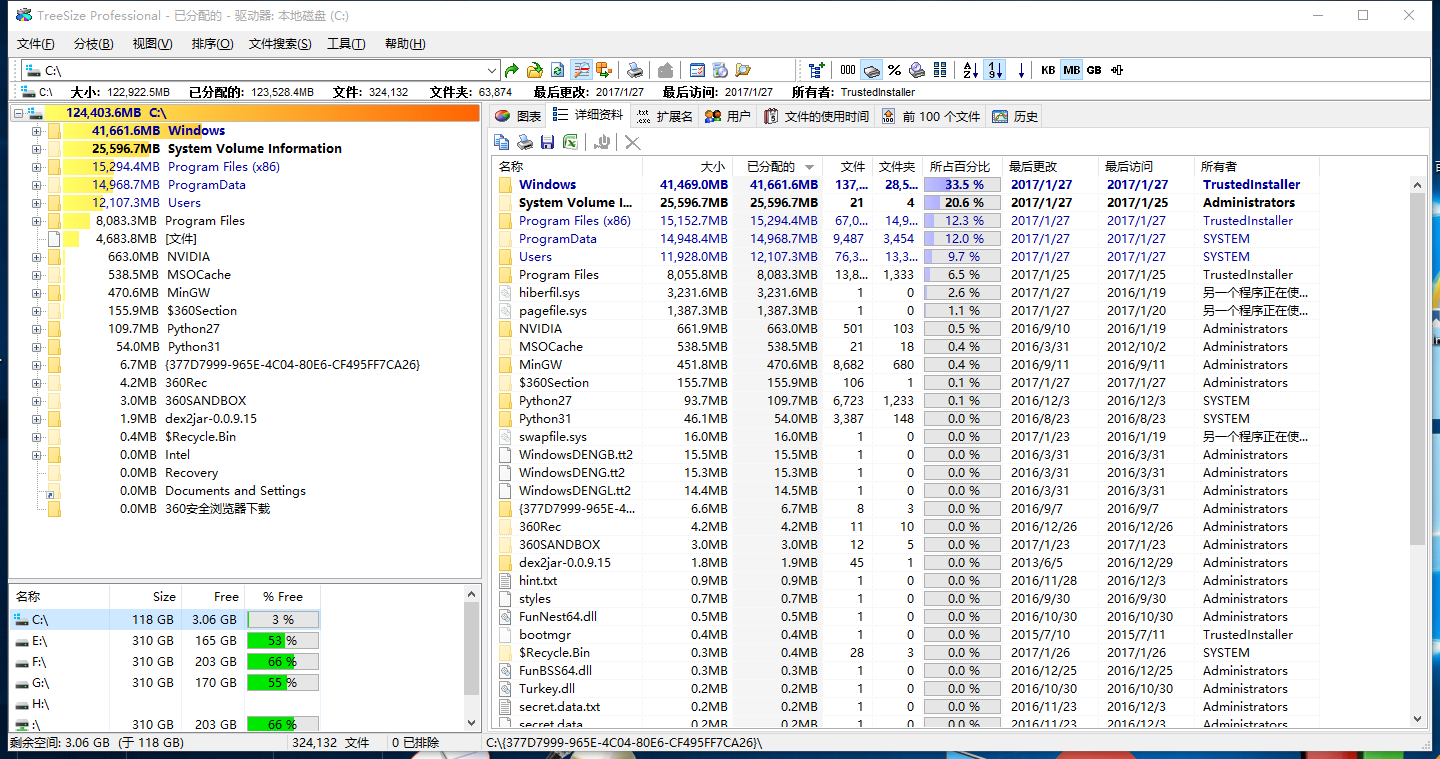Click the disc icon in the main toolbar

[720, 70]
